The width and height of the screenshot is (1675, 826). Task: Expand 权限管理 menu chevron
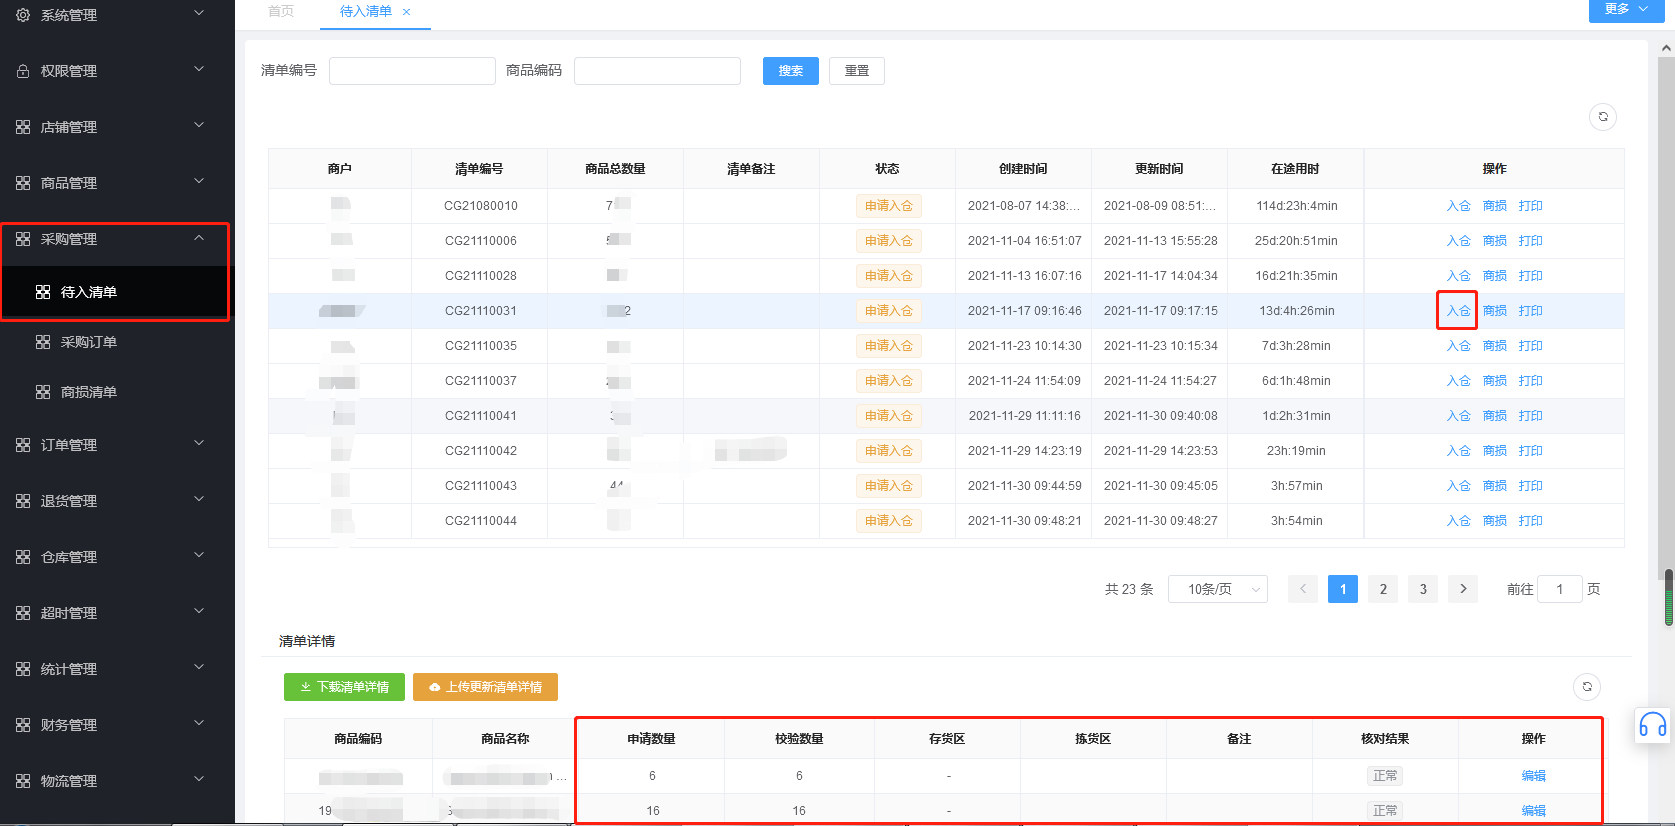199,69
